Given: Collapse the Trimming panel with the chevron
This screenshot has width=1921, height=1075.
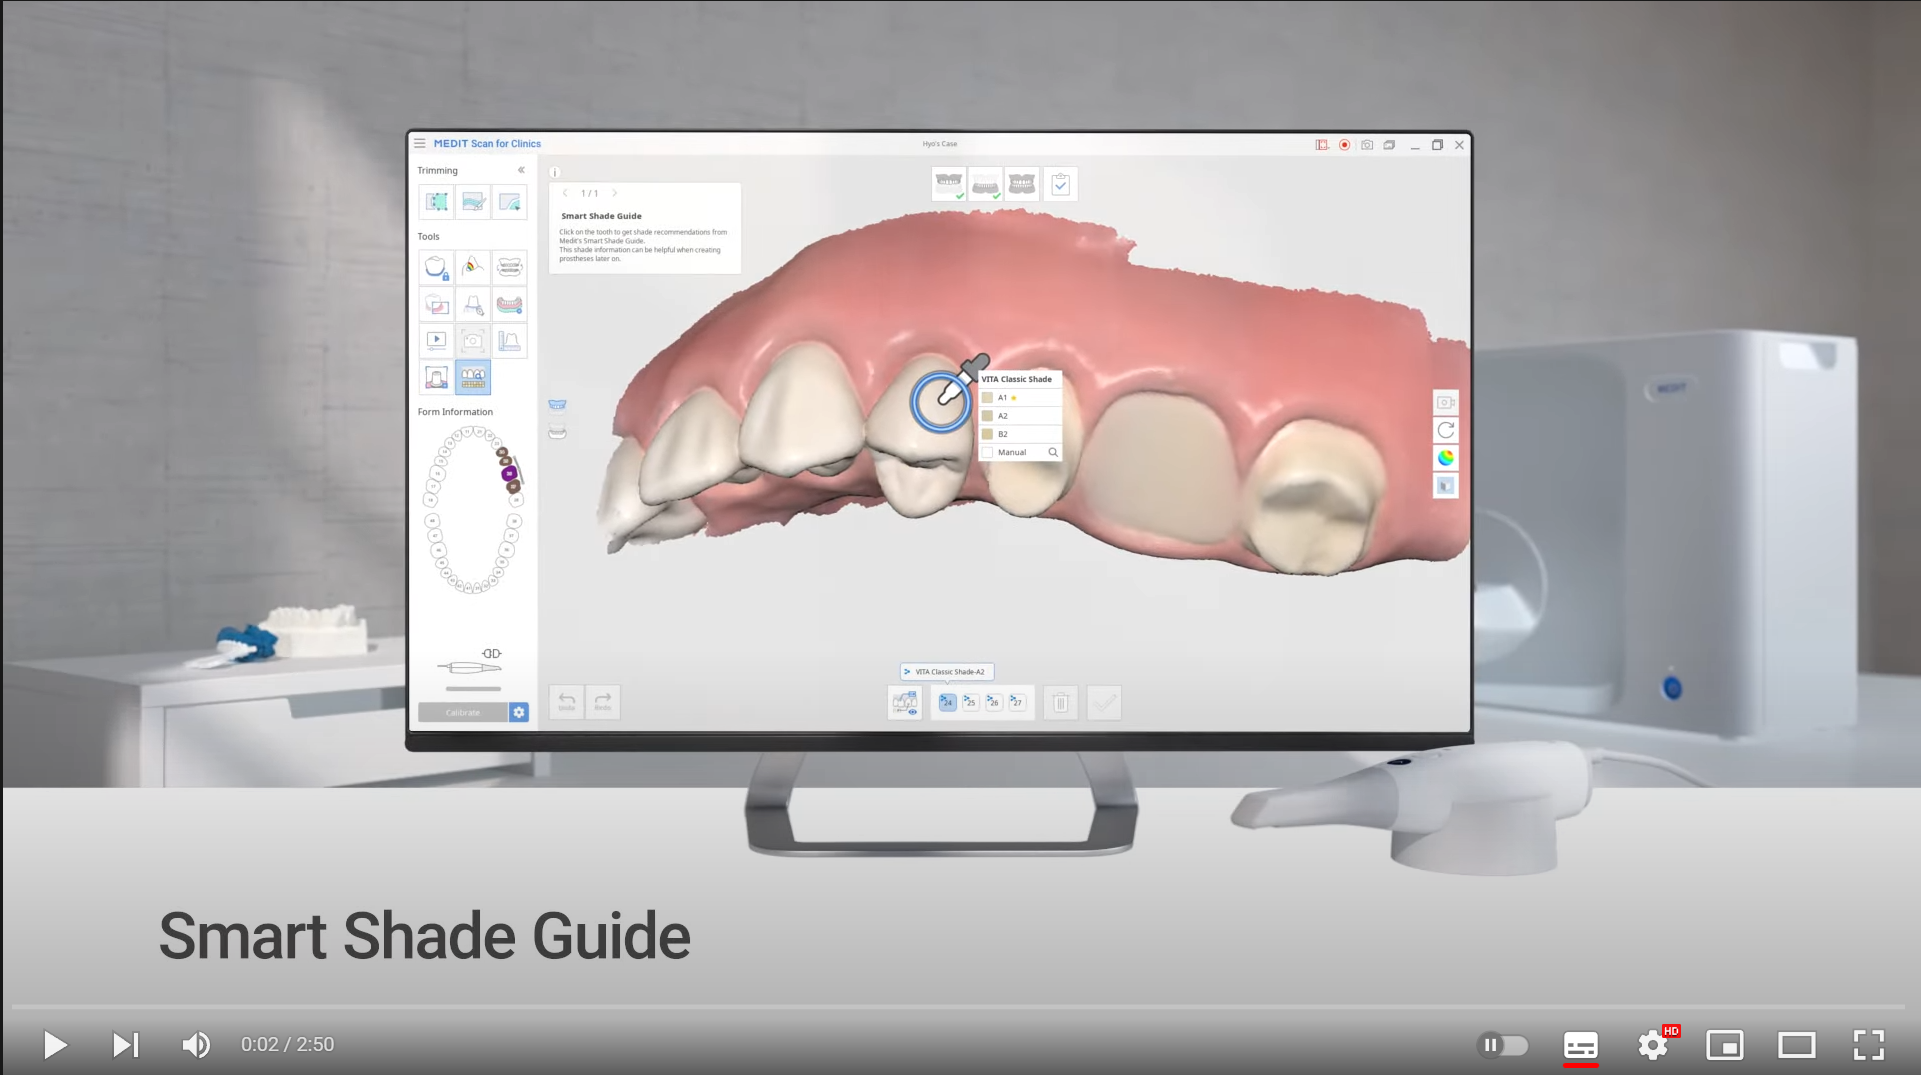Looking at the screenshot, I should point(521,170).
